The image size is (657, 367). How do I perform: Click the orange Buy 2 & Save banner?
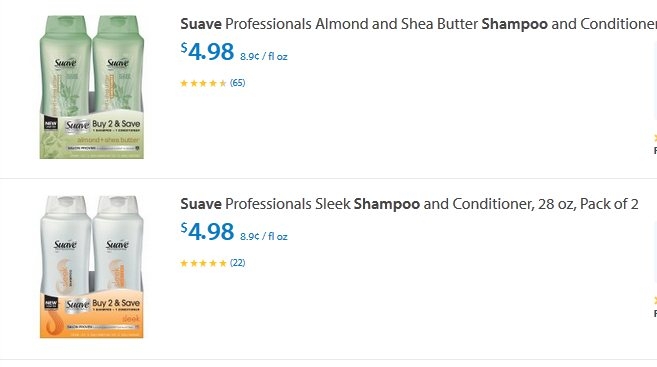(x=92, y=314)
